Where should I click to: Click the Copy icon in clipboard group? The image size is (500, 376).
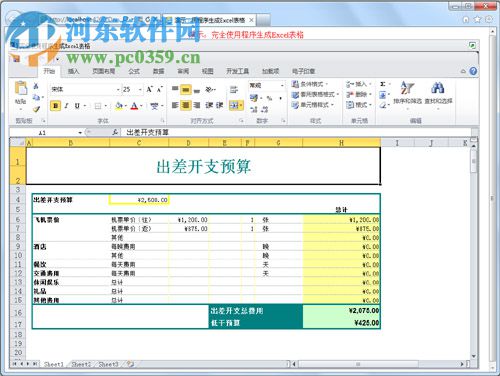(x=36, y=97)
